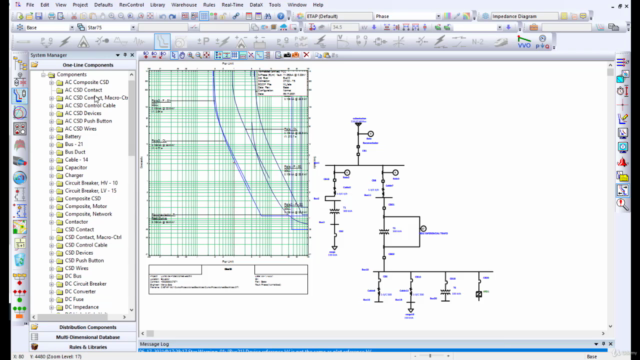Expand the Battery folder node
Viewport: 640px width, 360px height.
point(52,137)
